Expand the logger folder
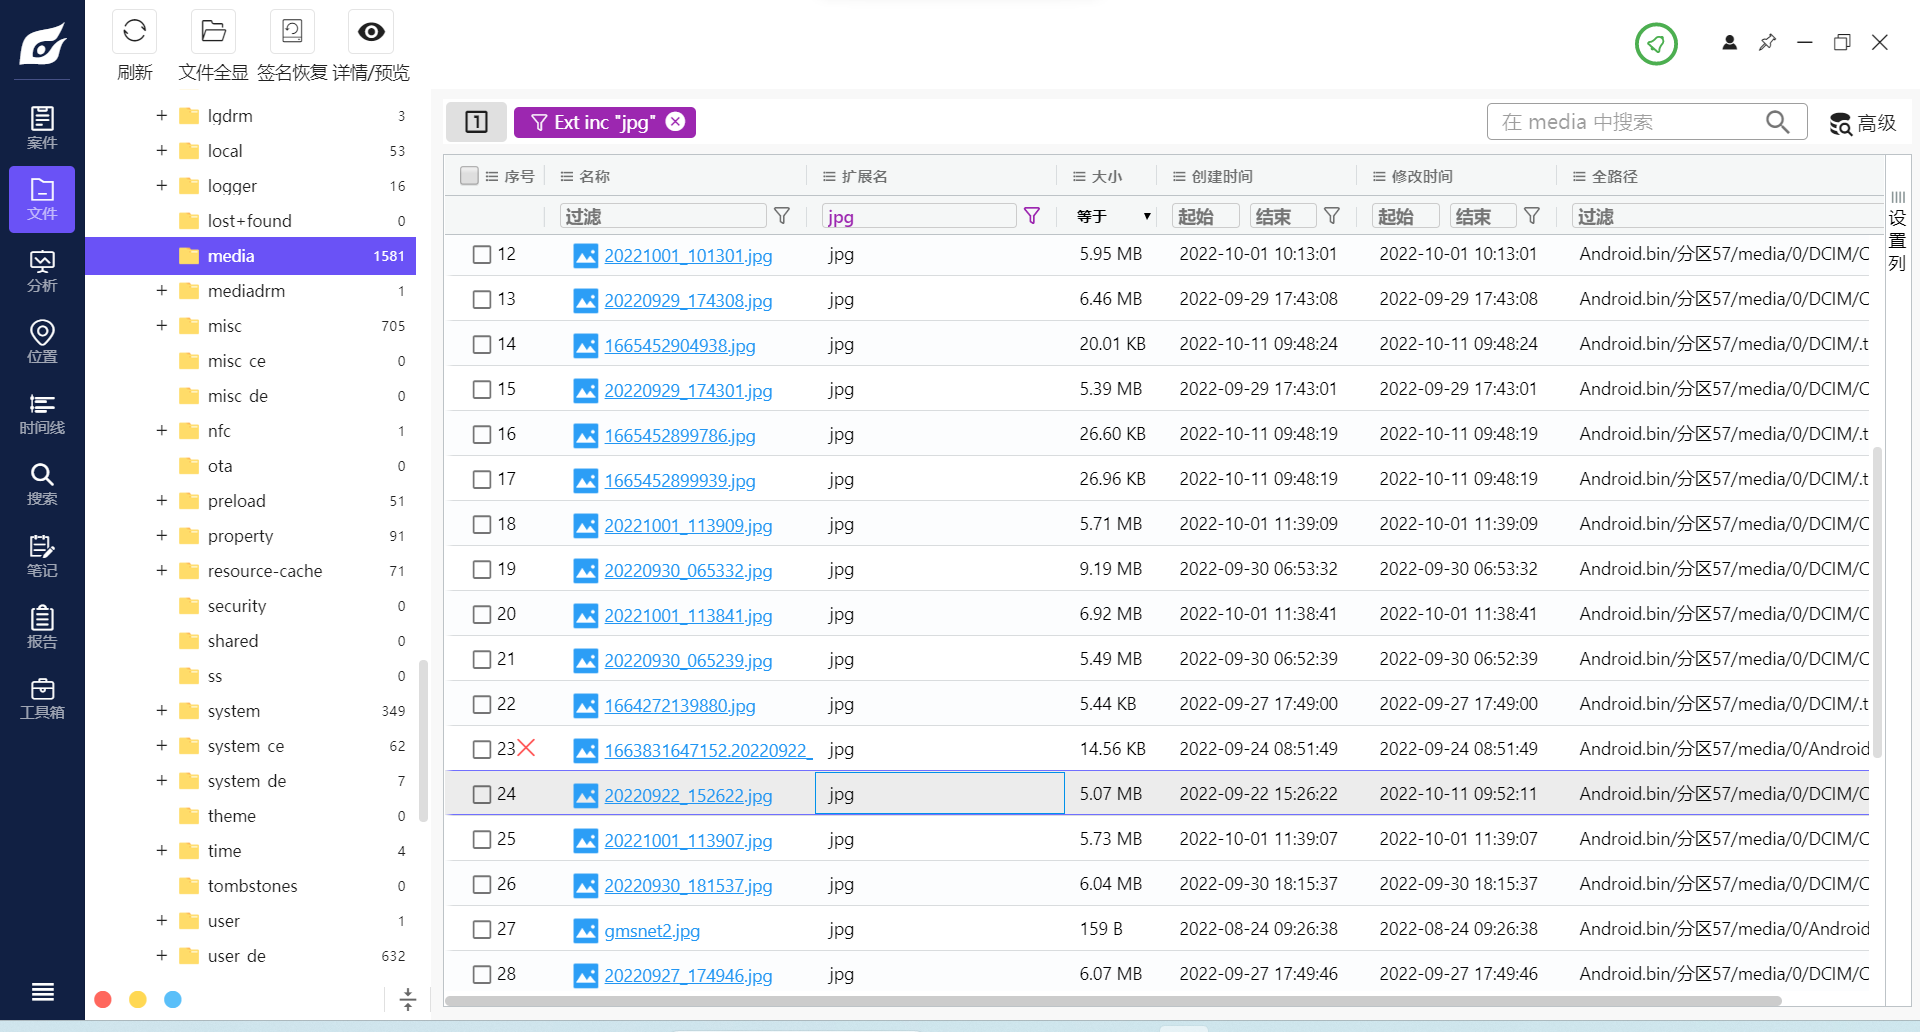1920x1032 pixels. click(161, 186)
